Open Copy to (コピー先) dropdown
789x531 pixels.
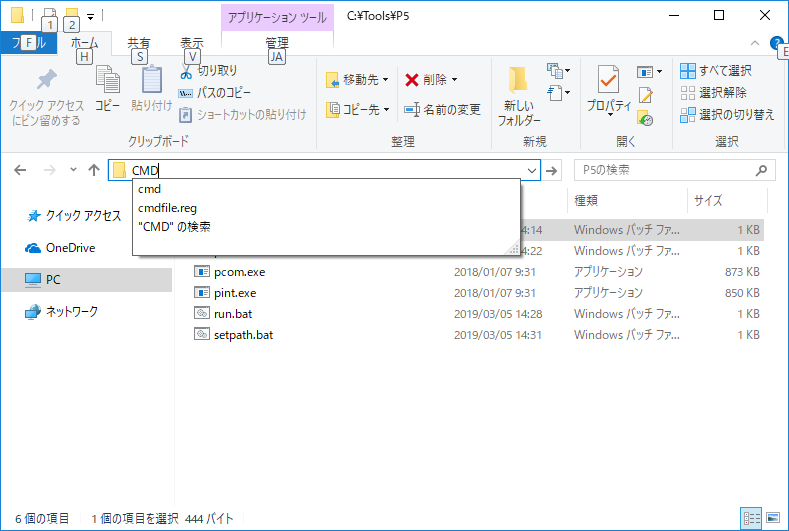click(357, 109)
